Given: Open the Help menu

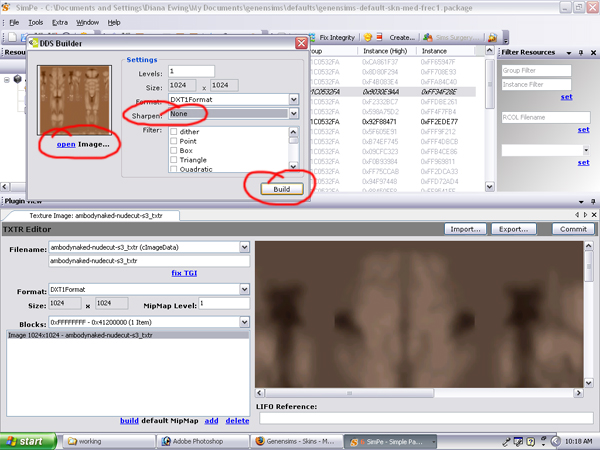Looking at the screenshot, I should tap(114, 23).
